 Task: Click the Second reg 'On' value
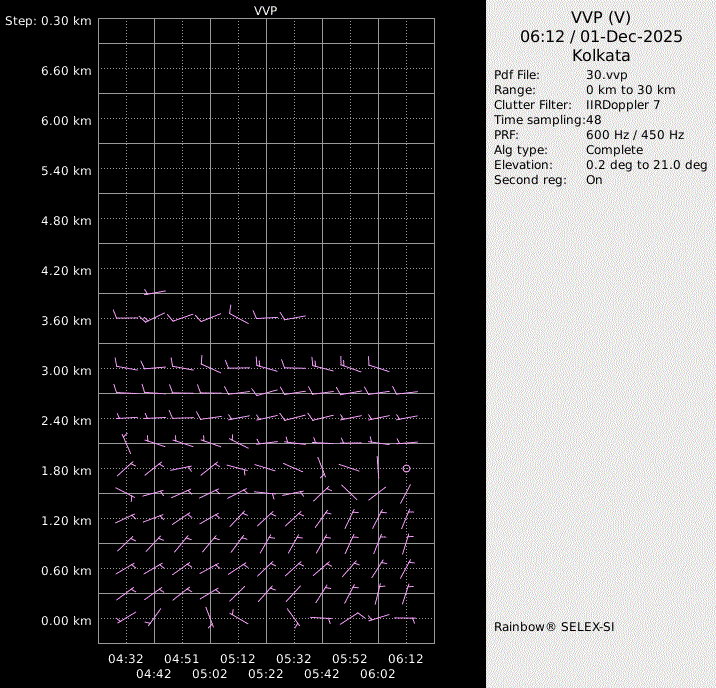click(x=594, y=180)
